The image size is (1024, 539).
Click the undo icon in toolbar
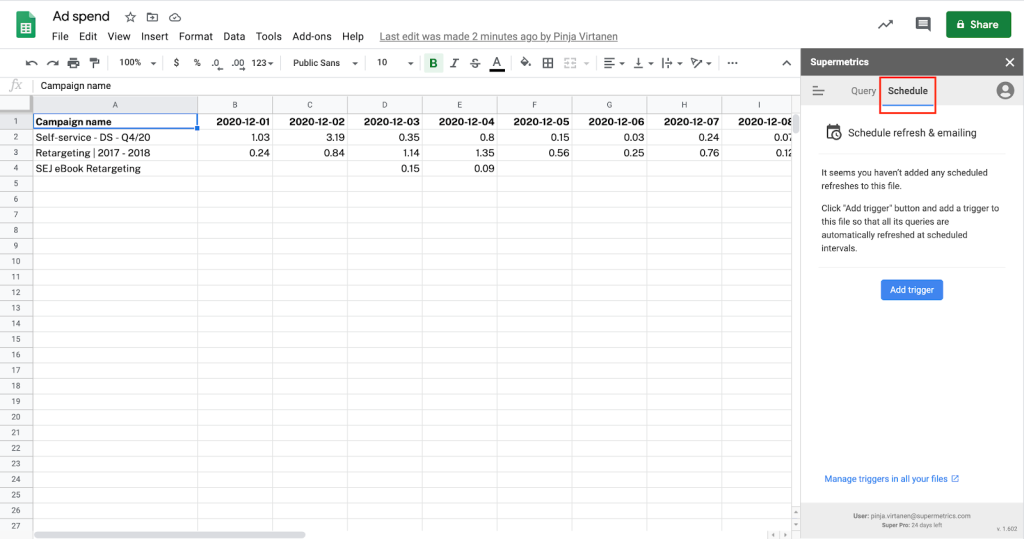[x=31, y=63]
